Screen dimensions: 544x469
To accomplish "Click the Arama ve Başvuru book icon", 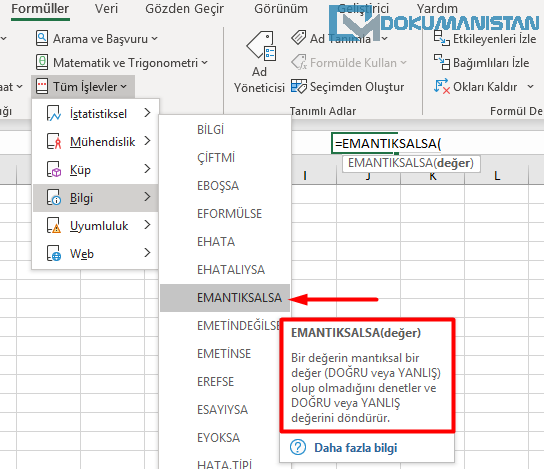I will (x=42, y=38).
